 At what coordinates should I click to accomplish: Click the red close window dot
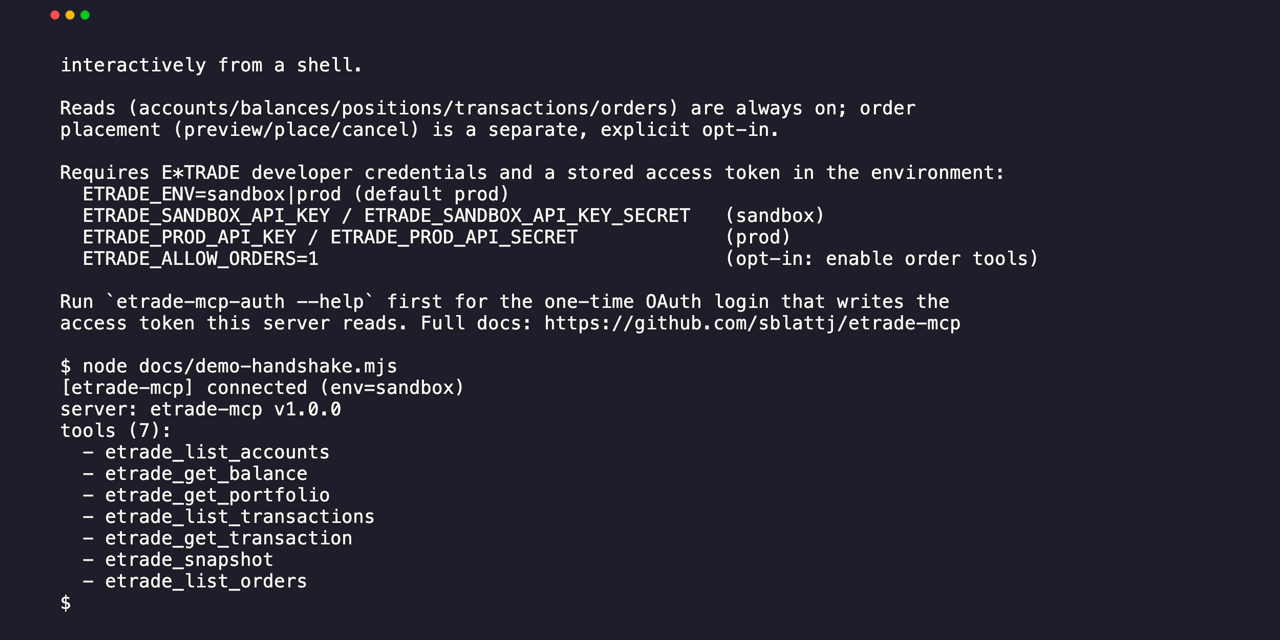click(54, 15)
